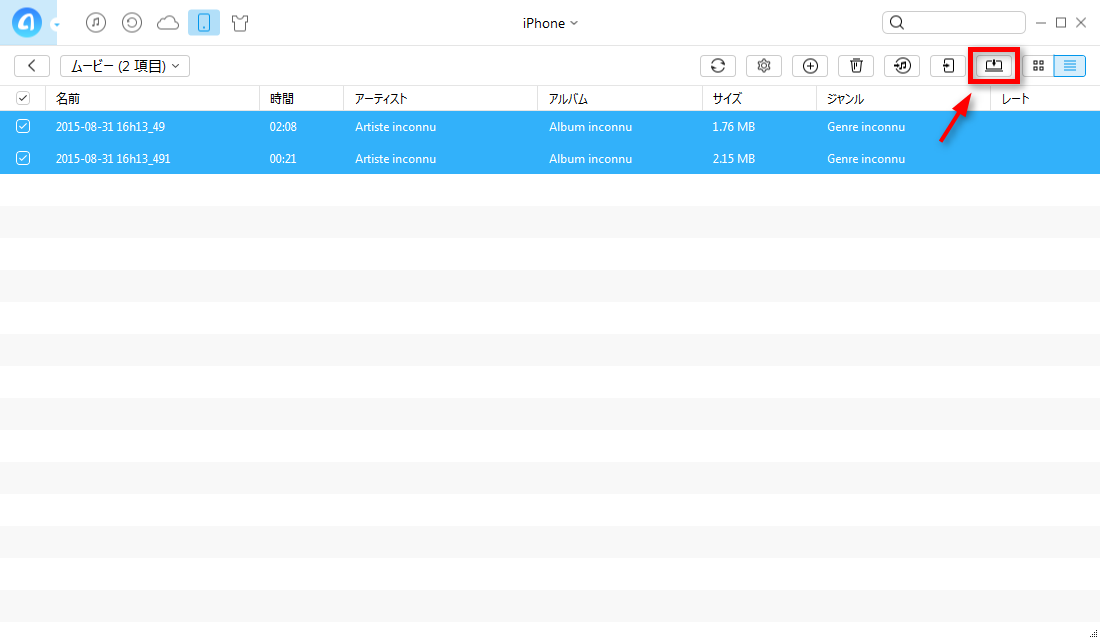Delete selected movies with trash icon

tap(856, 66)
